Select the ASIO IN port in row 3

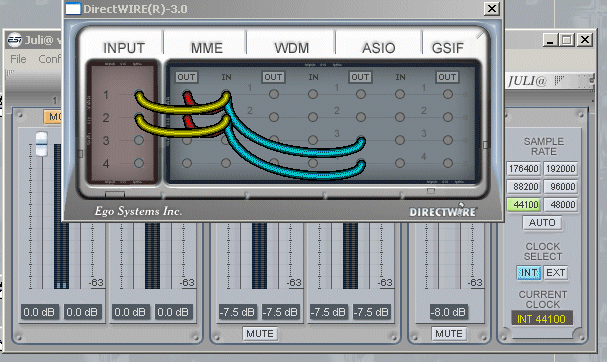[400, 140]
